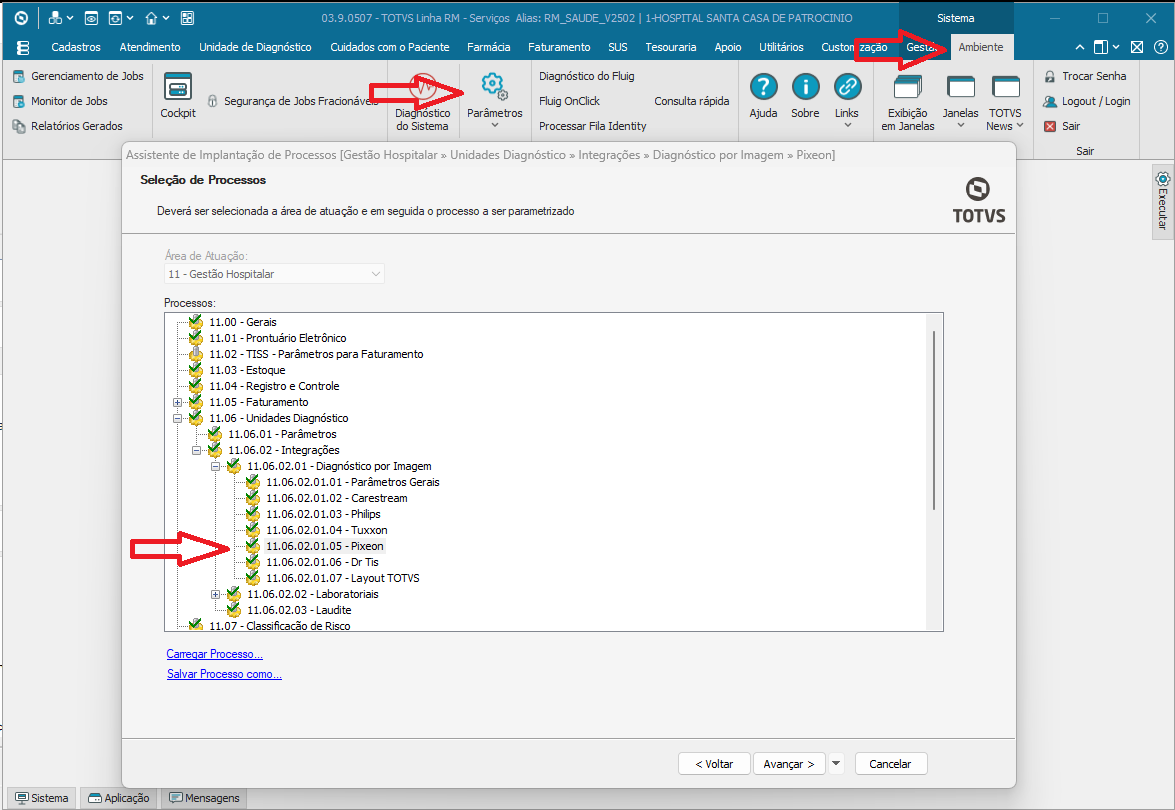This screenshot has width=1175, height=810.
Task: Click Salvar Processo como link
Action: coord(224,674)
